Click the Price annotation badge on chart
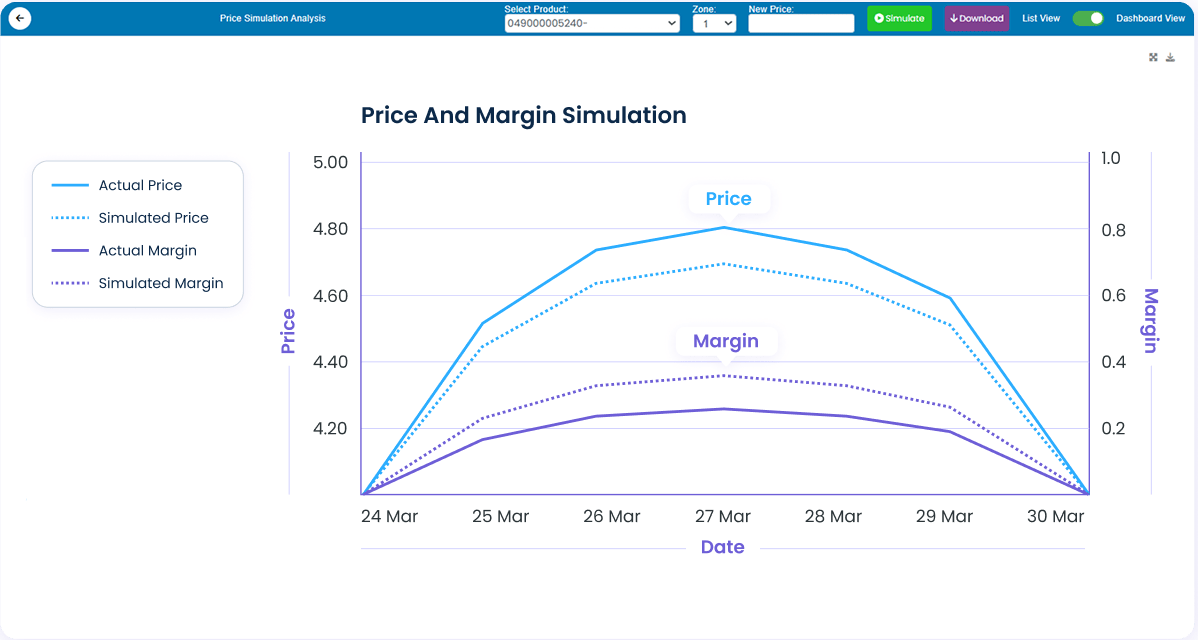This screenshot has height=640, width=1198. tap(728, 198)
